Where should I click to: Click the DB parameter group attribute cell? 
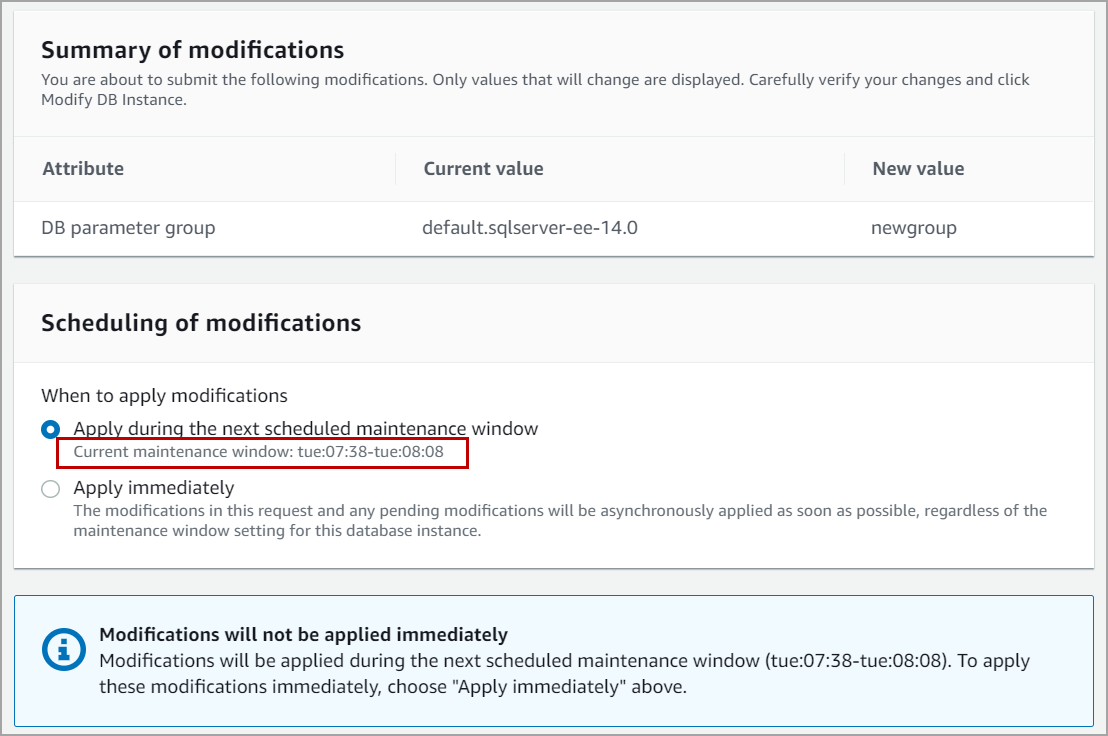coord(128,228)
